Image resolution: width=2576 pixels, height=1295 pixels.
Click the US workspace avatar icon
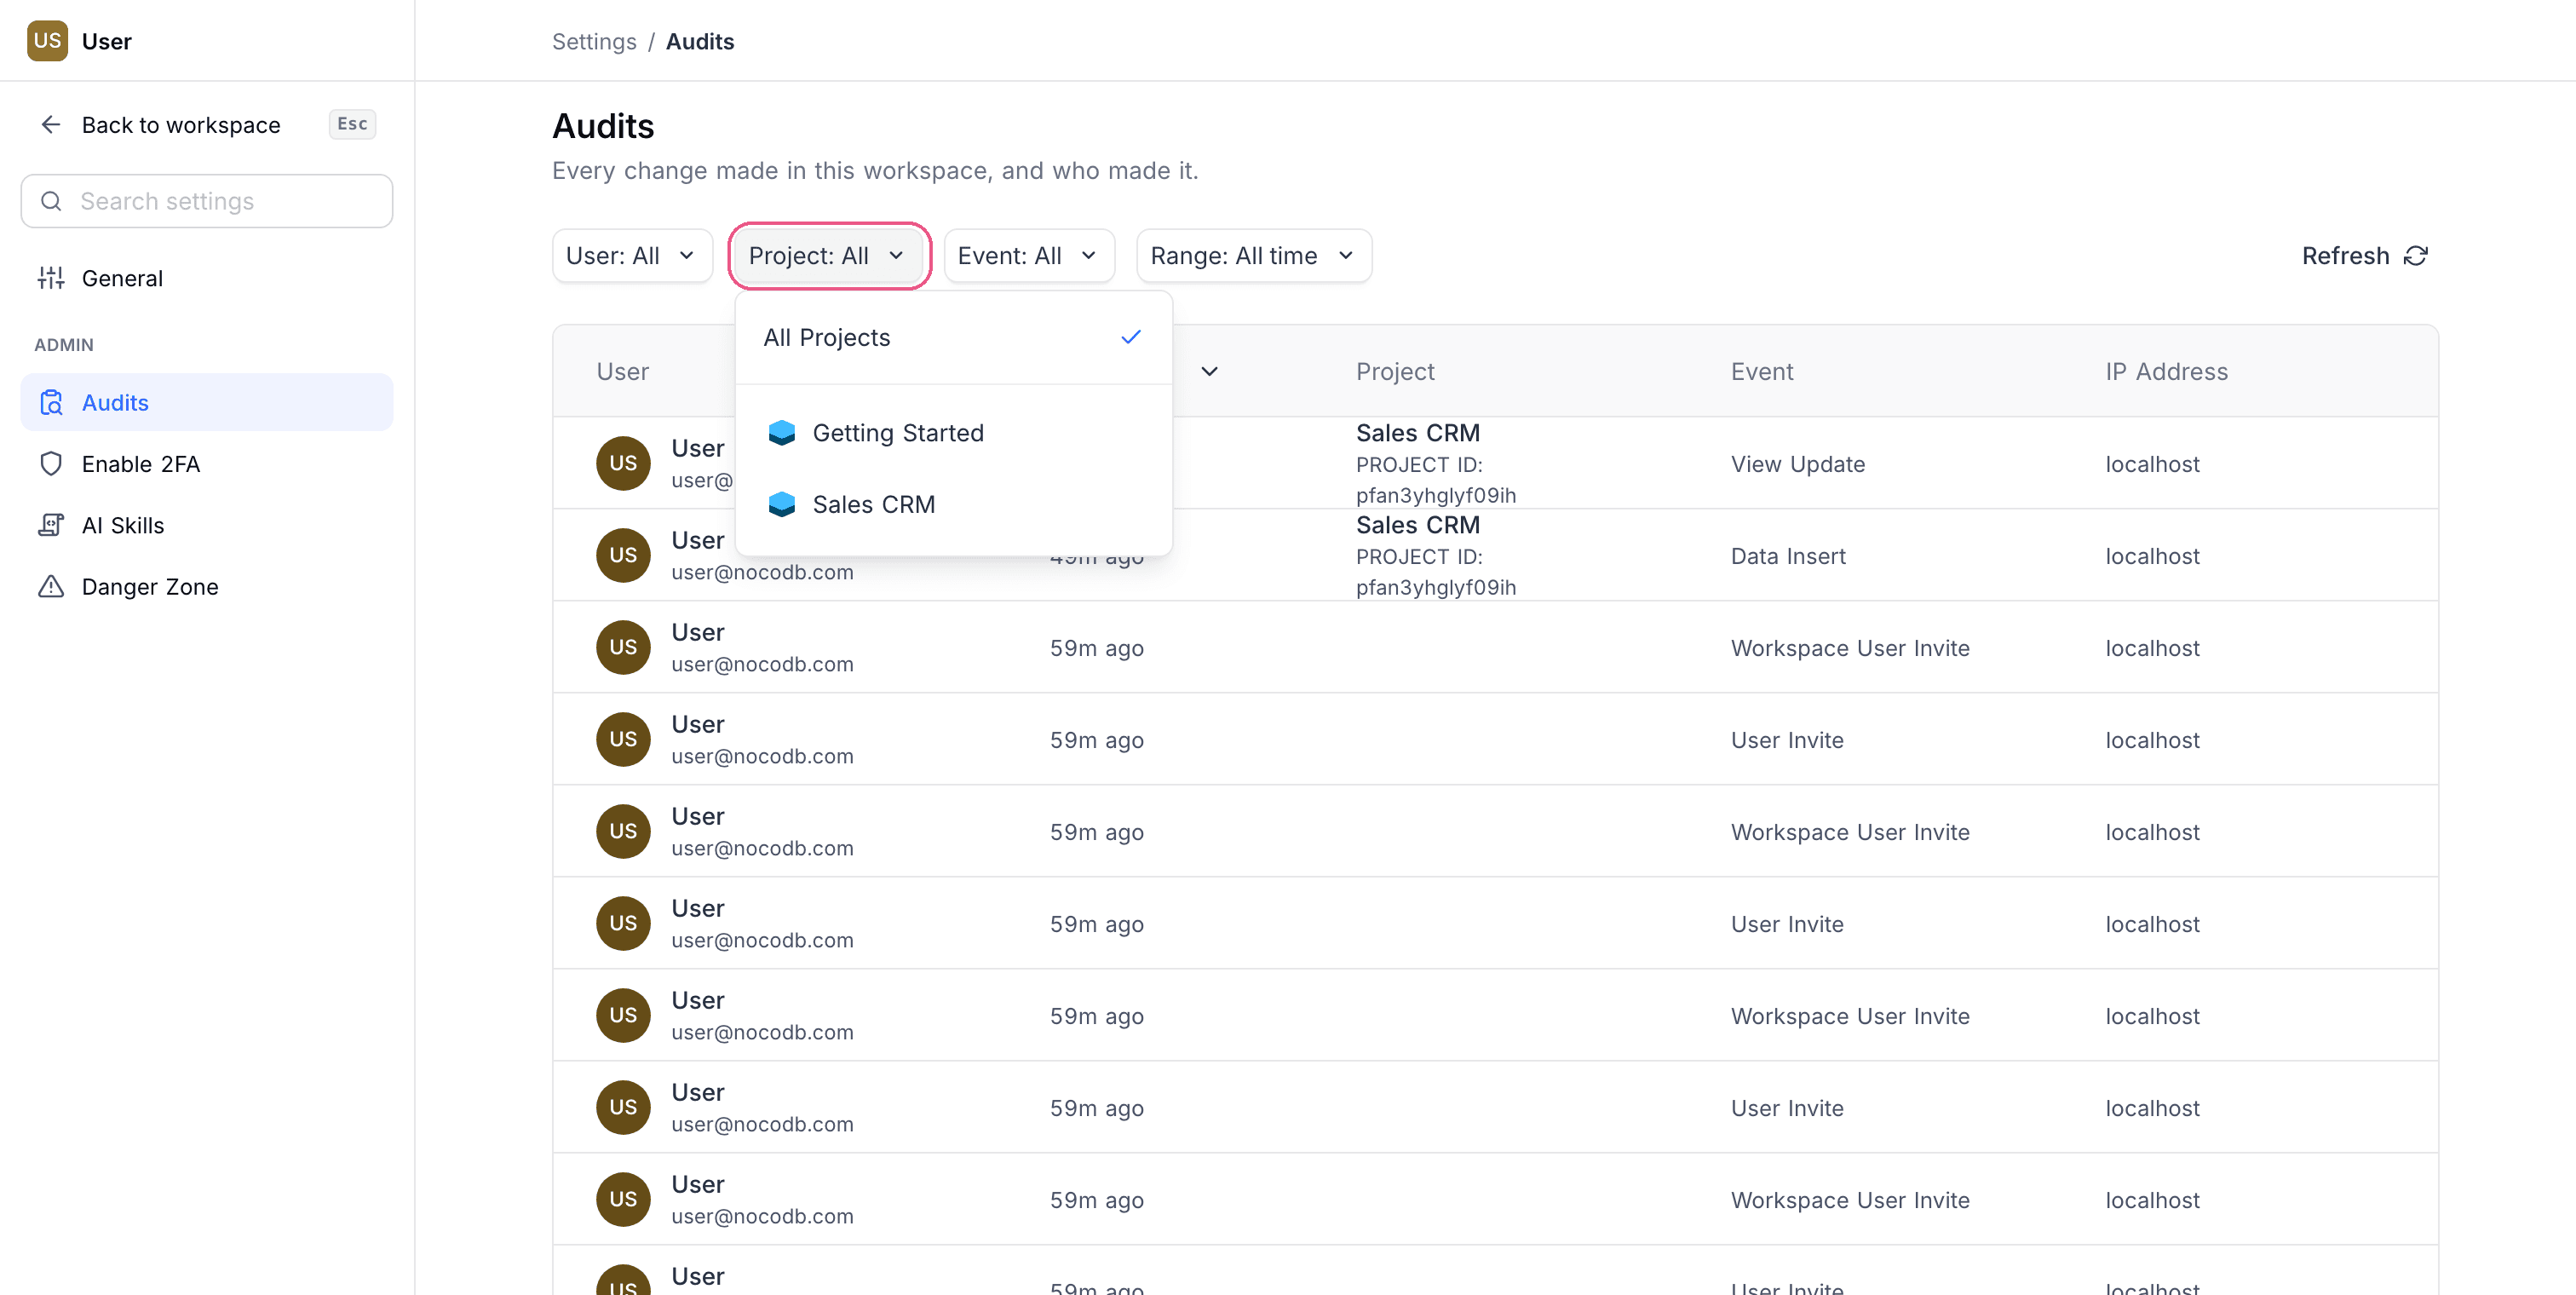pyautogui.click(x=47, y=41)
